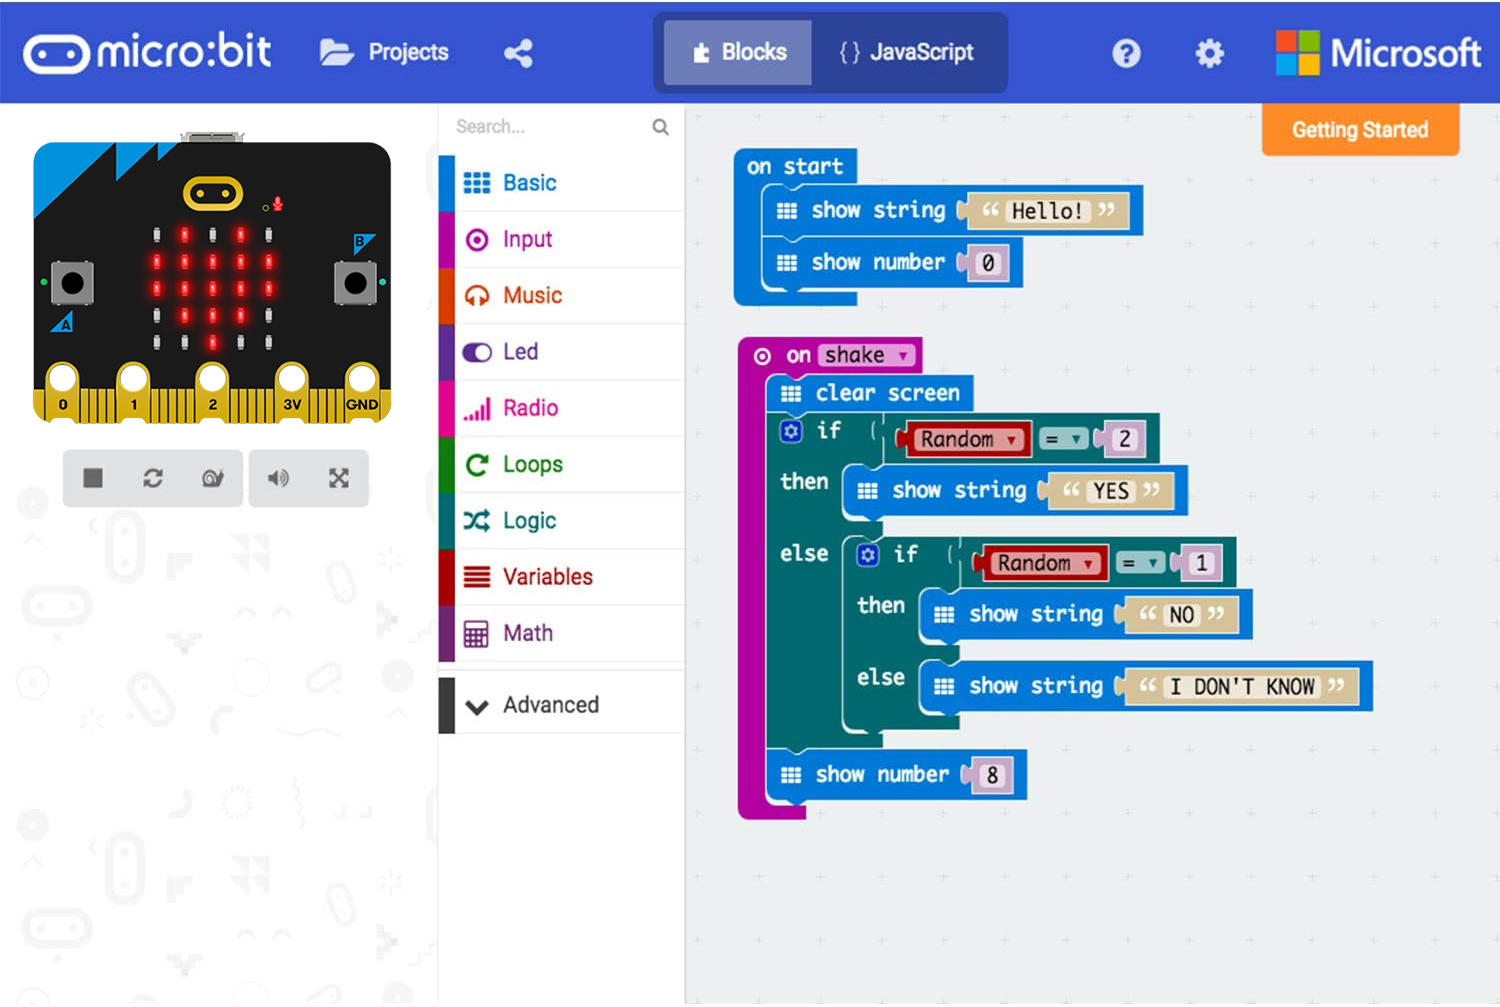Click the microphone icon on the micro:bit
The width and height of the screenshot is (1500, 1007).
(x=278, y=204)
